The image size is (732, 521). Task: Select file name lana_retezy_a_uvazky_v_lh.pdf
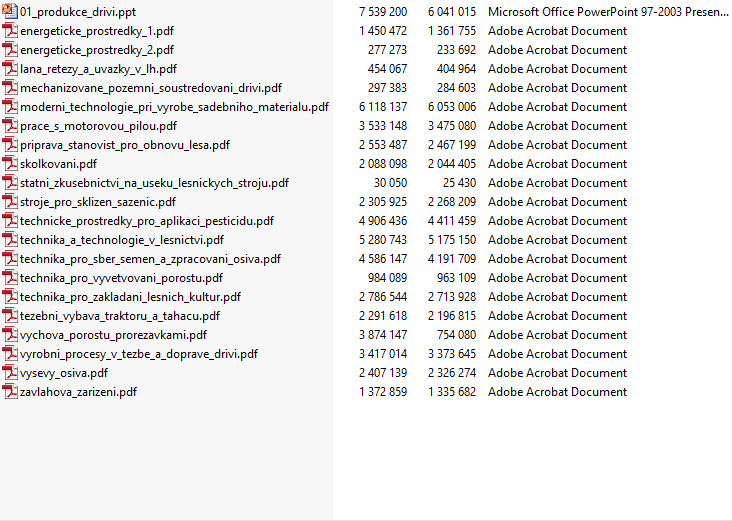pyautogui.click(x=99, y=69)
